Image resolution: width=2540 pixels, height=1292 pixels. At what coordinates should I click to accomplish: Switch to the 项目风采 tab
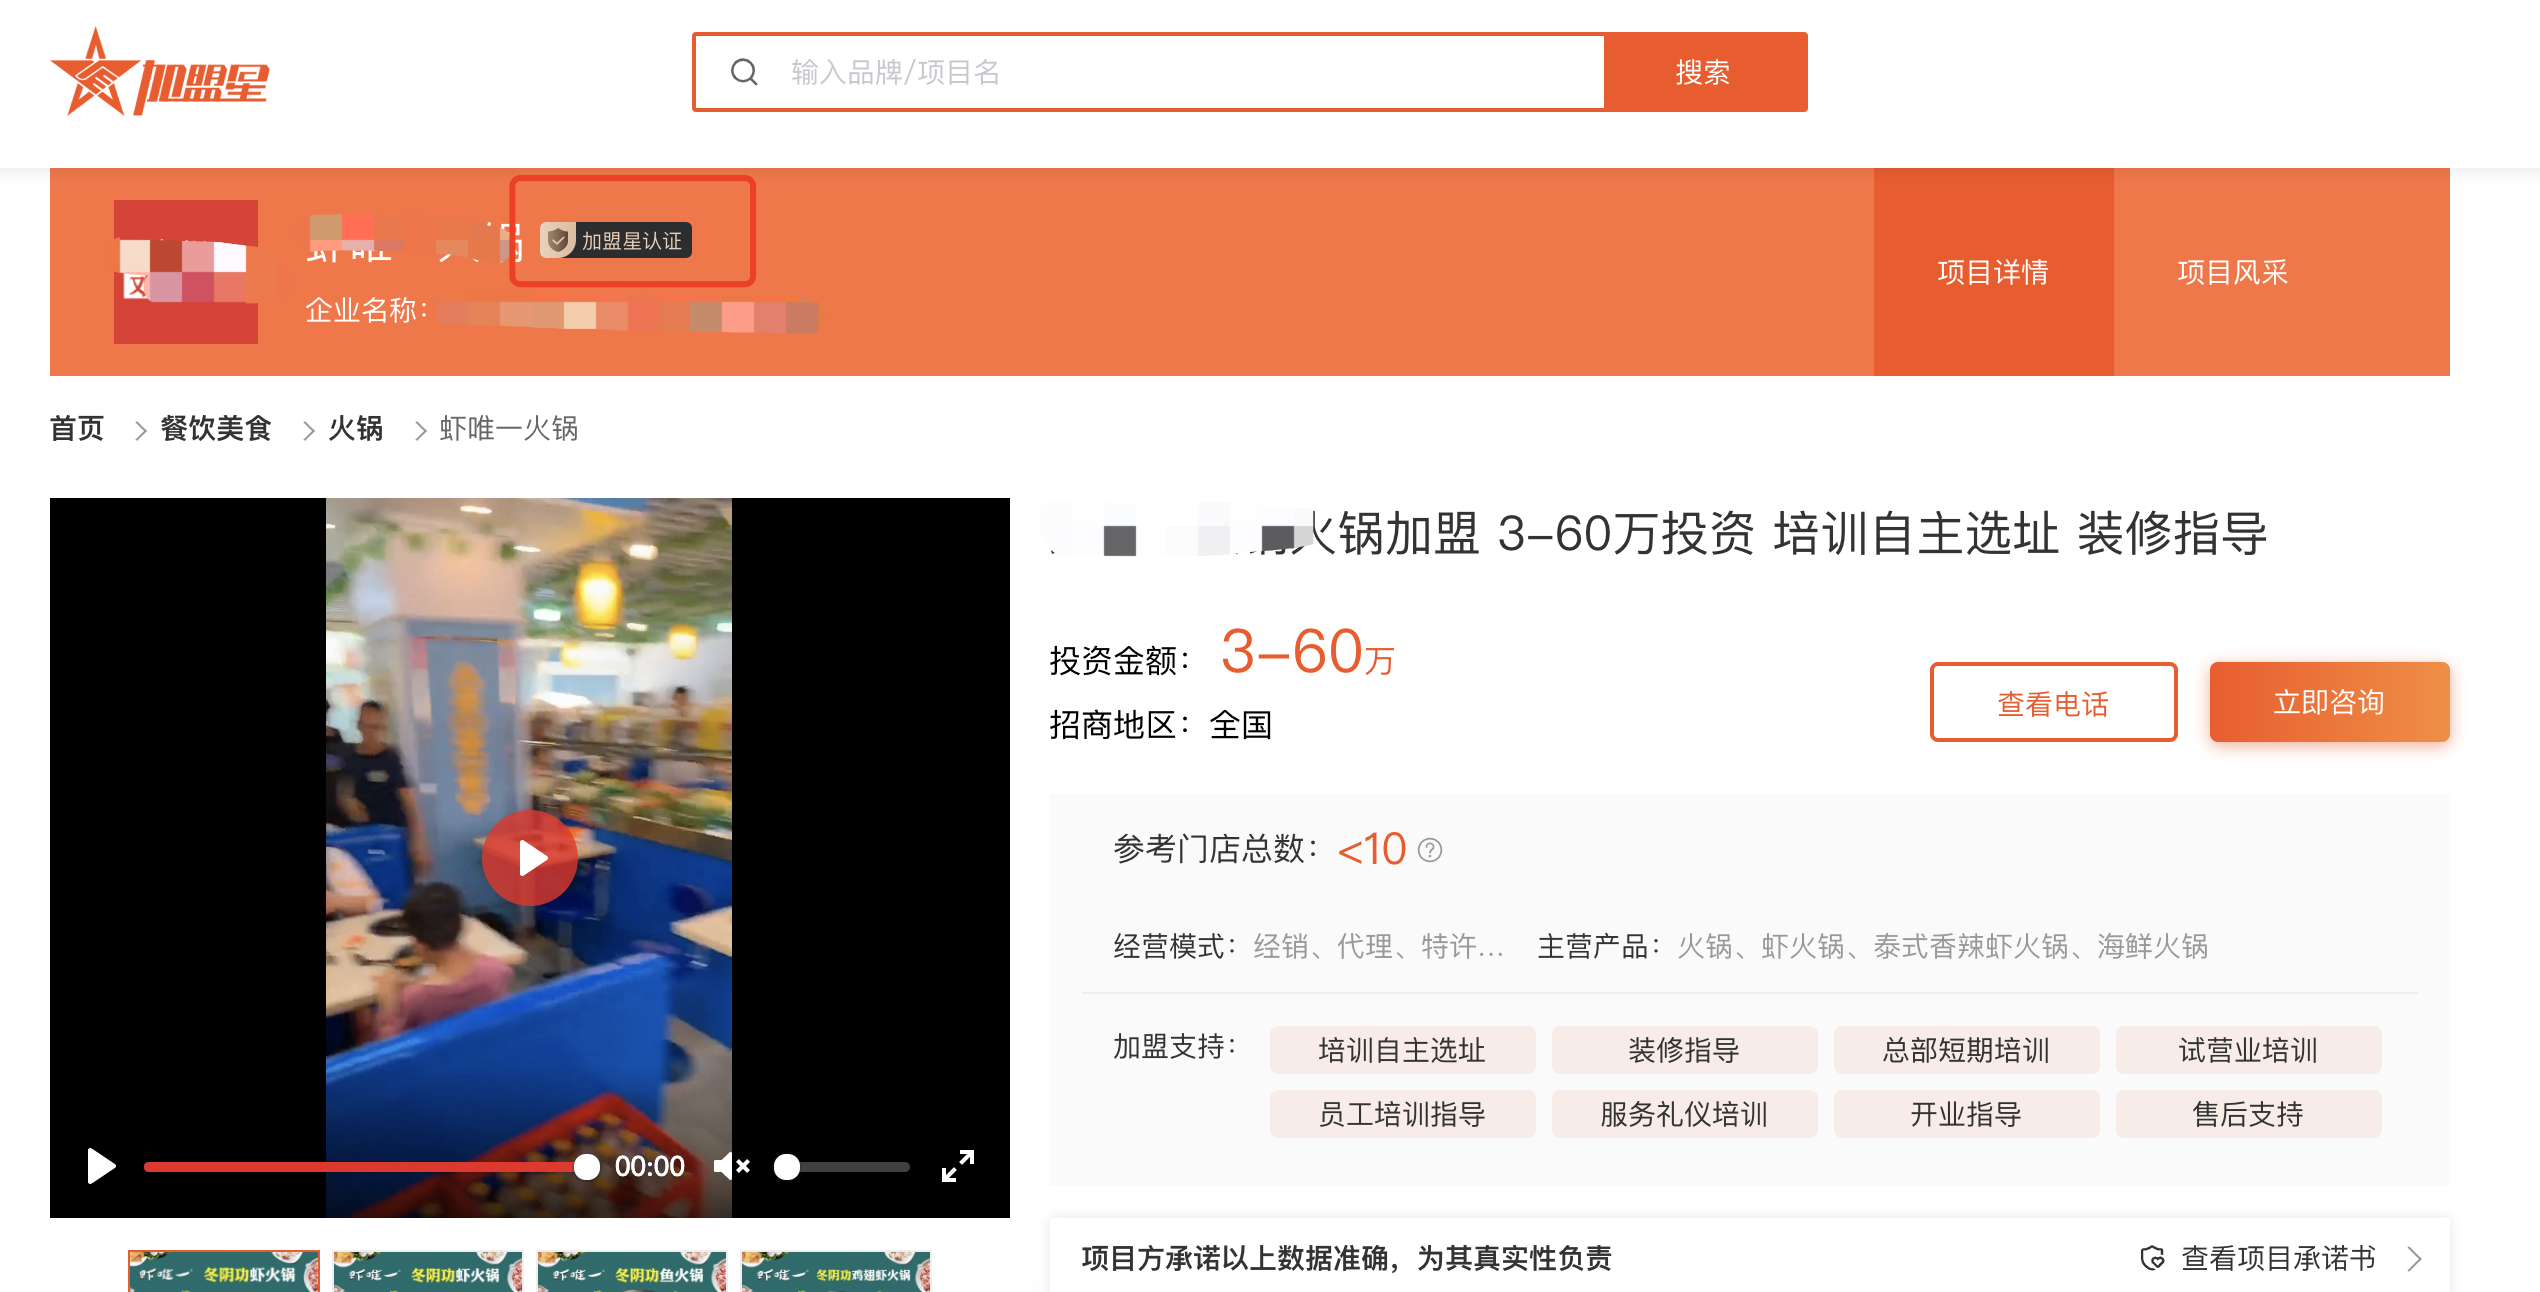point(2232,272)
